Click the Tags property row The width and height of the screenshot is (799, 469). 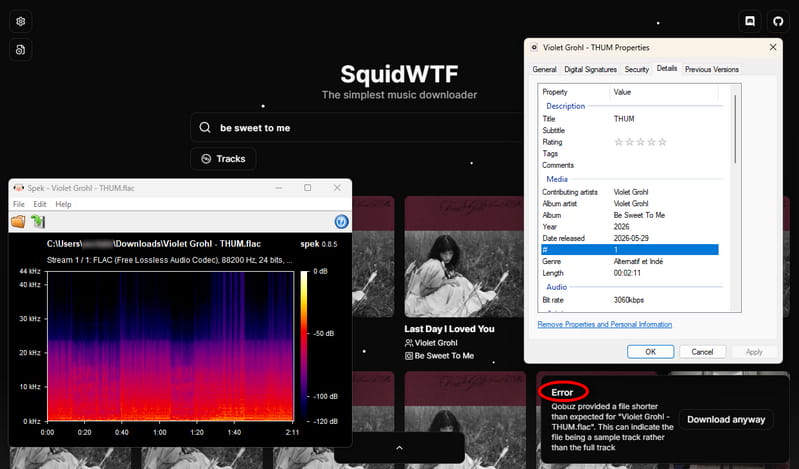[x=630, y=153]
